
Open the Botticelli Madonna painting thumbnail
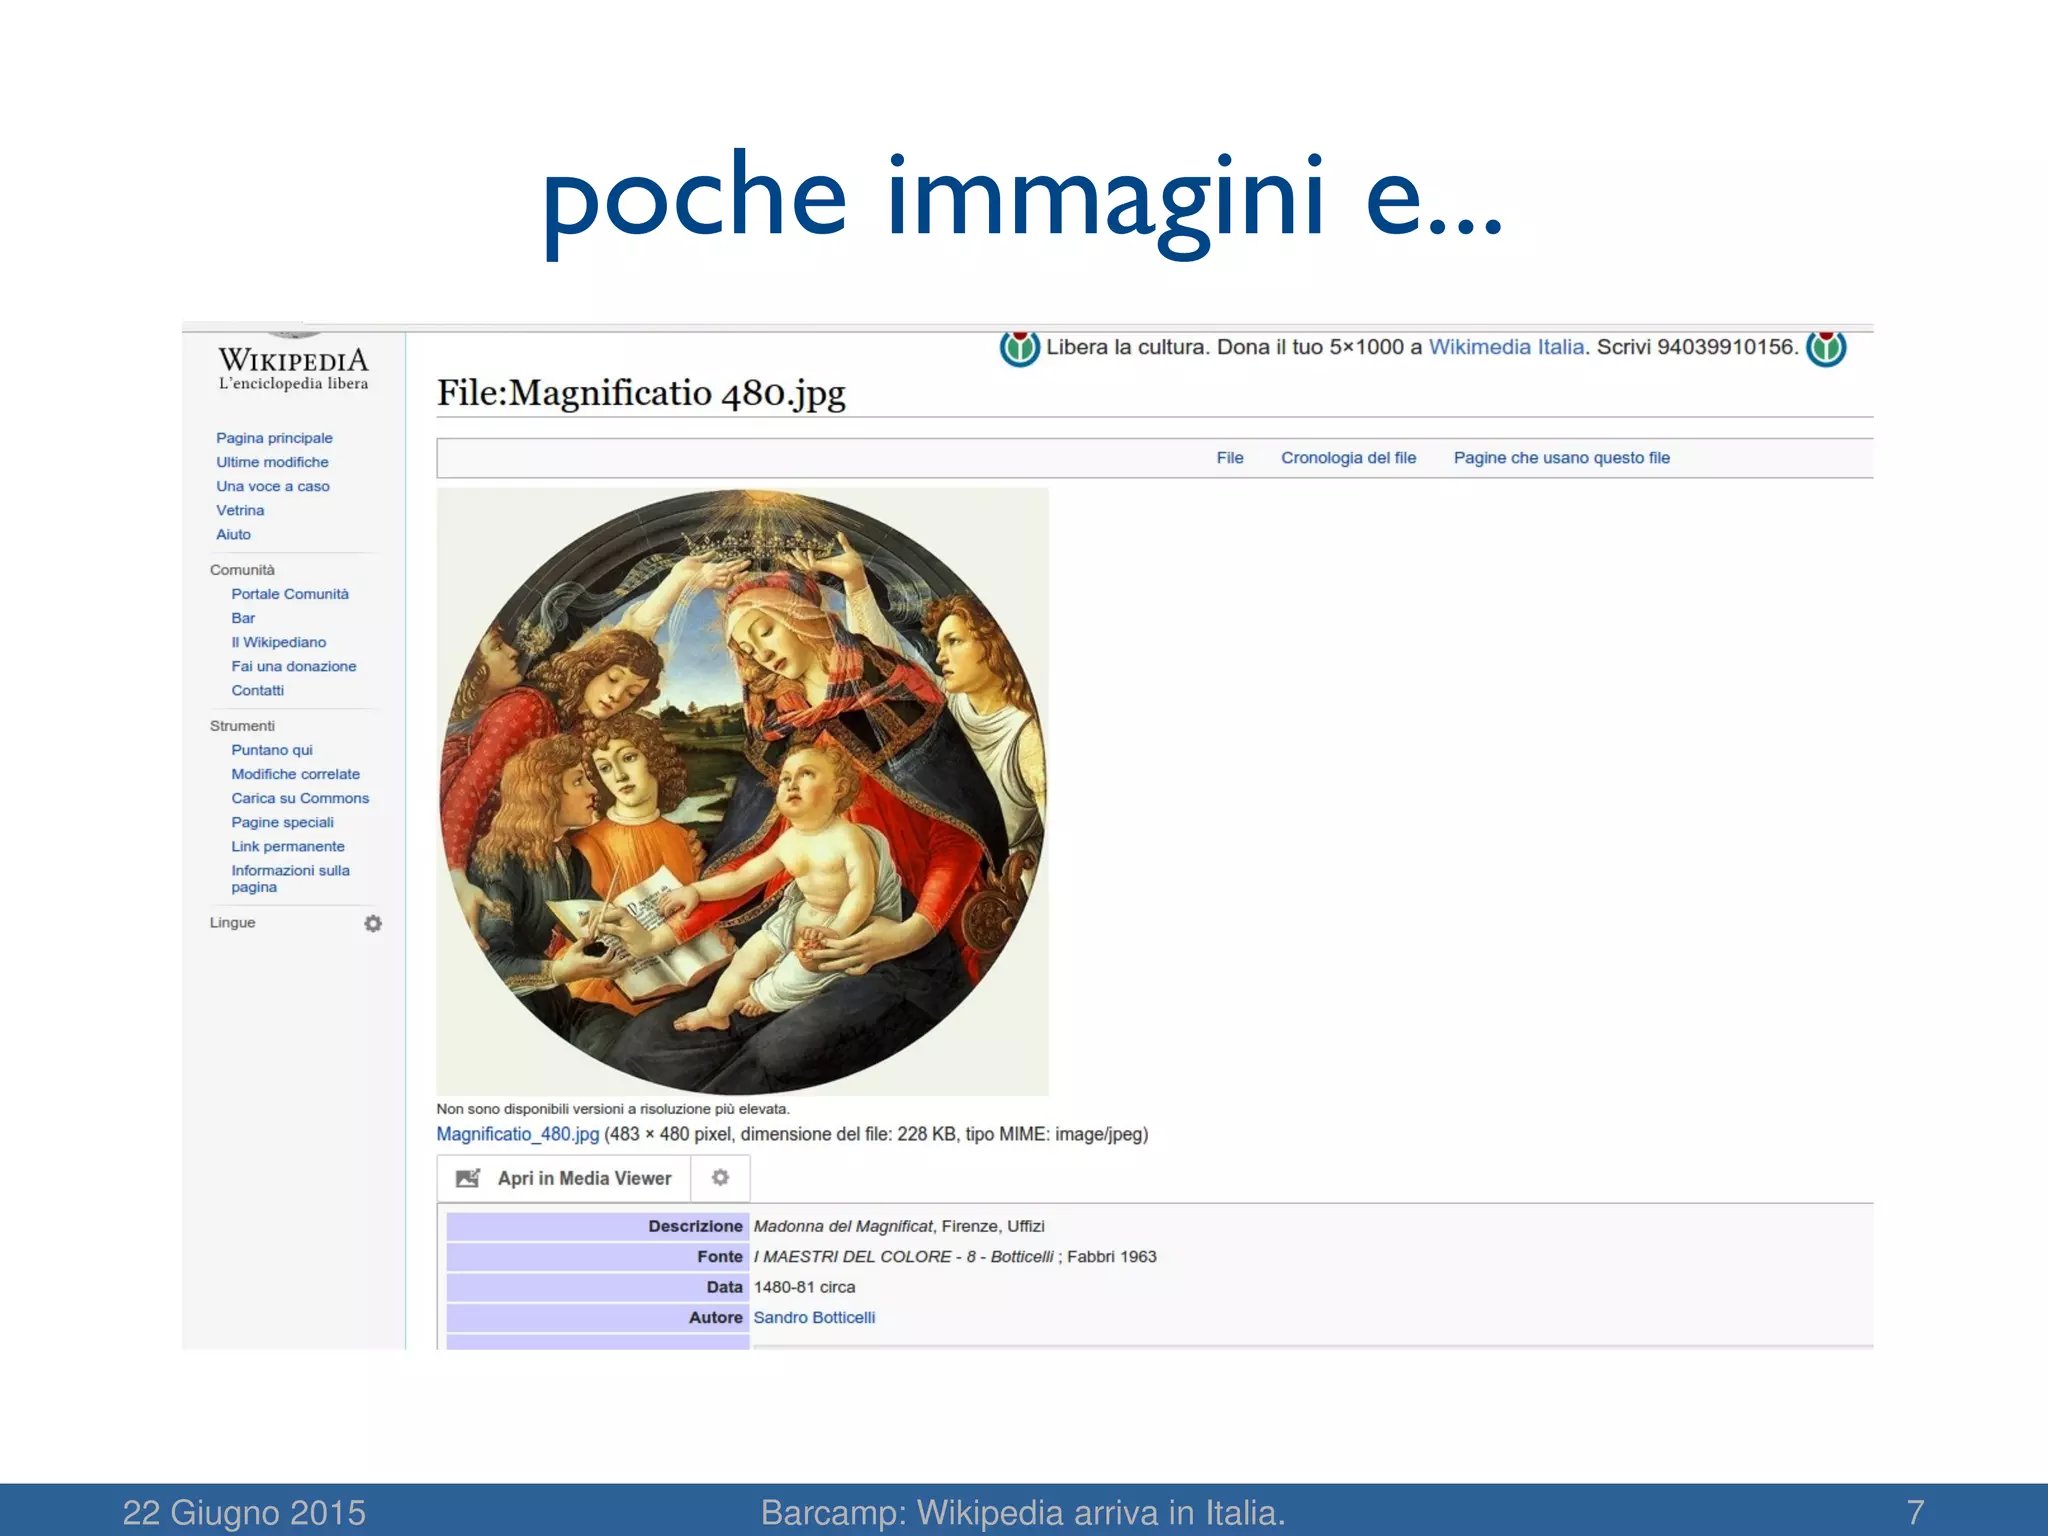tap(742, 791)
